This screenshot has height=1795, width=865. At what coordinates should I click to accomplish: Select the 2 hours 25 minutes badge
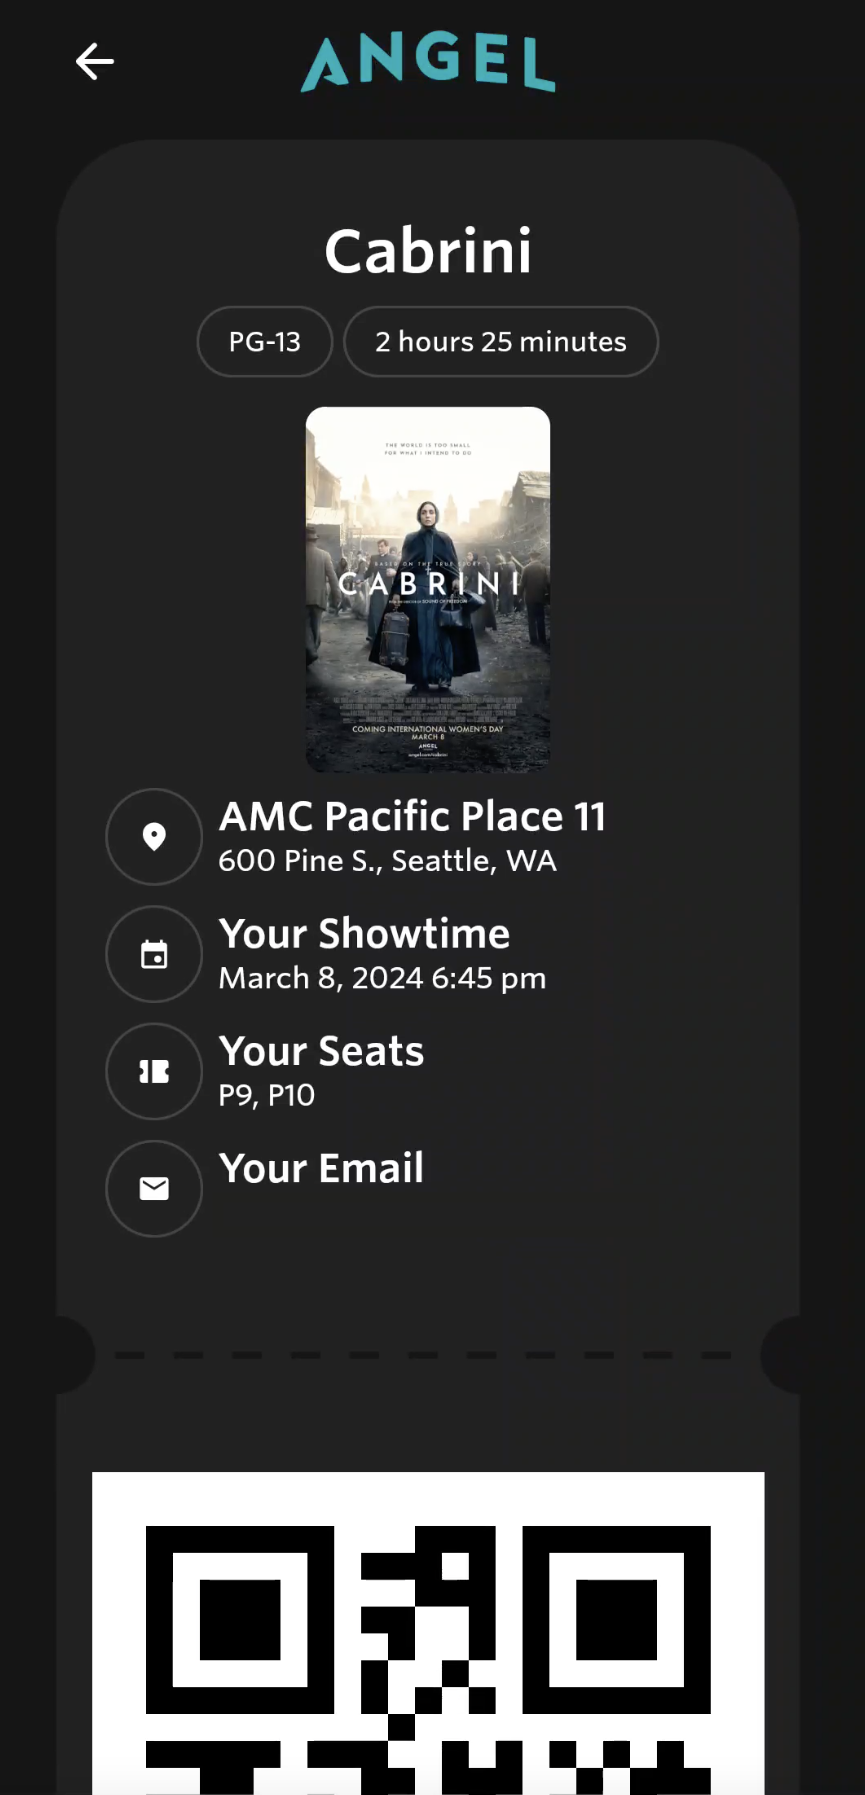coord(501,342)
